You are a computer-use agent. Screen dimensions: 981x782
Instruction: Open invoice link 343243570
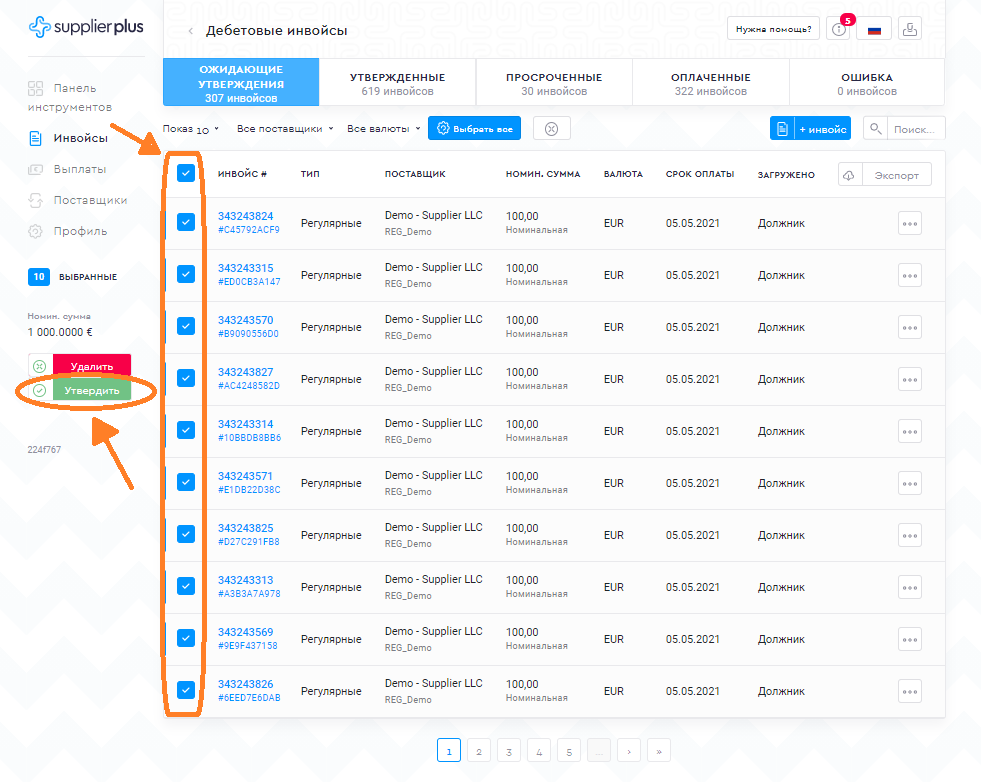point(245,320)
